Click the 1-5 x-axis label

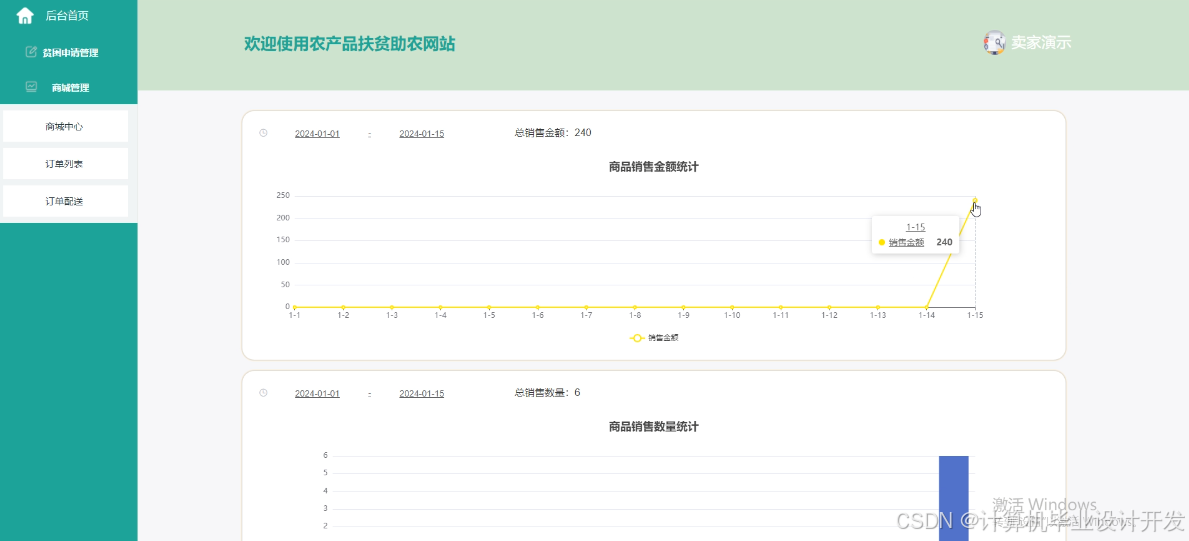pos(489,316)
